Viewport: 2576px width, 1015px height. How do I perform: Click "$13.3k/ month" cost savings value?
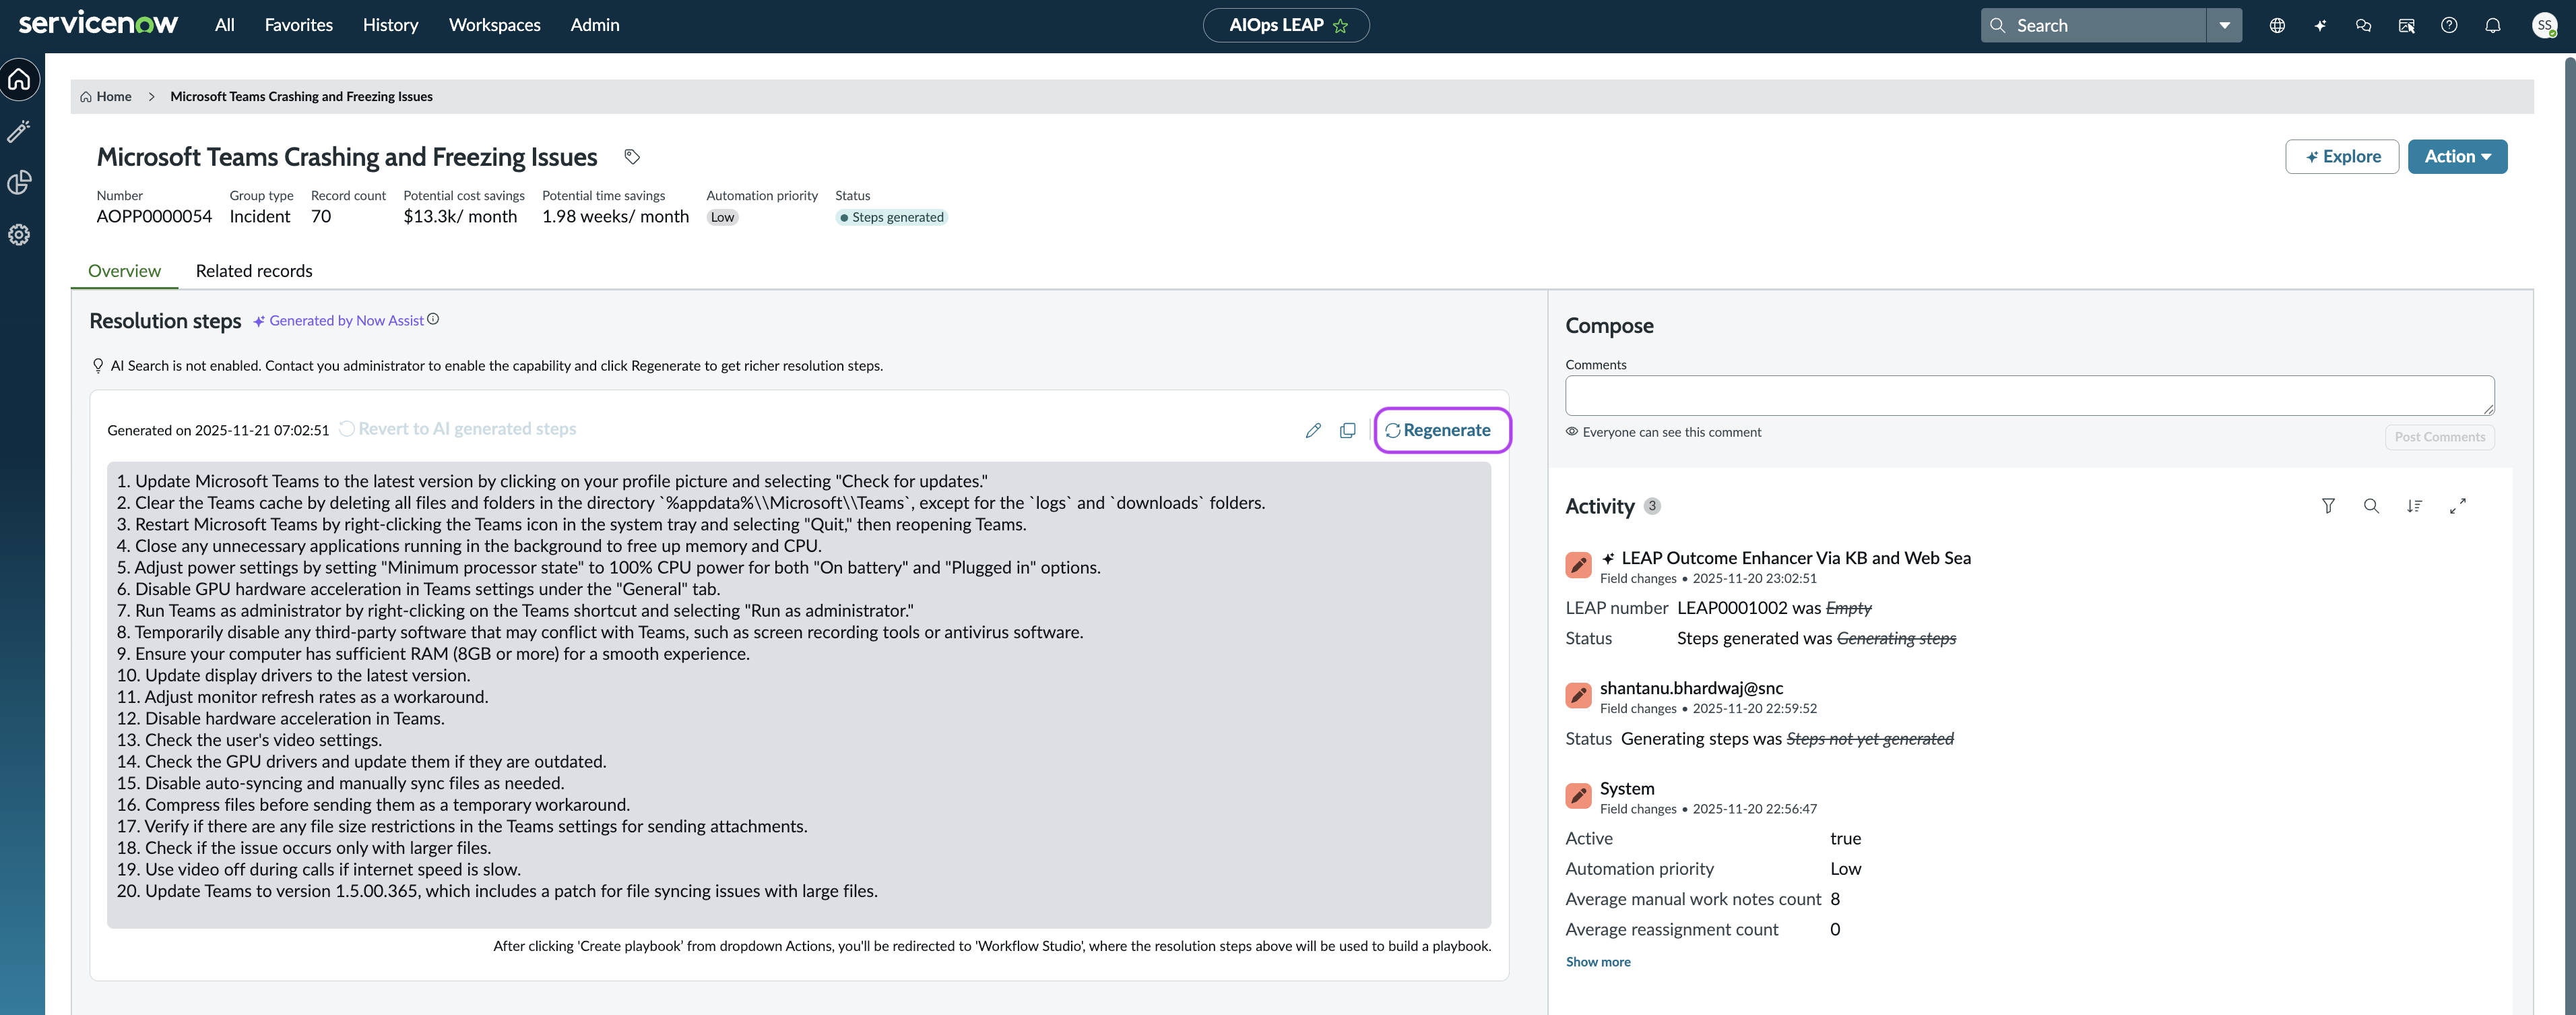point(460,217)
